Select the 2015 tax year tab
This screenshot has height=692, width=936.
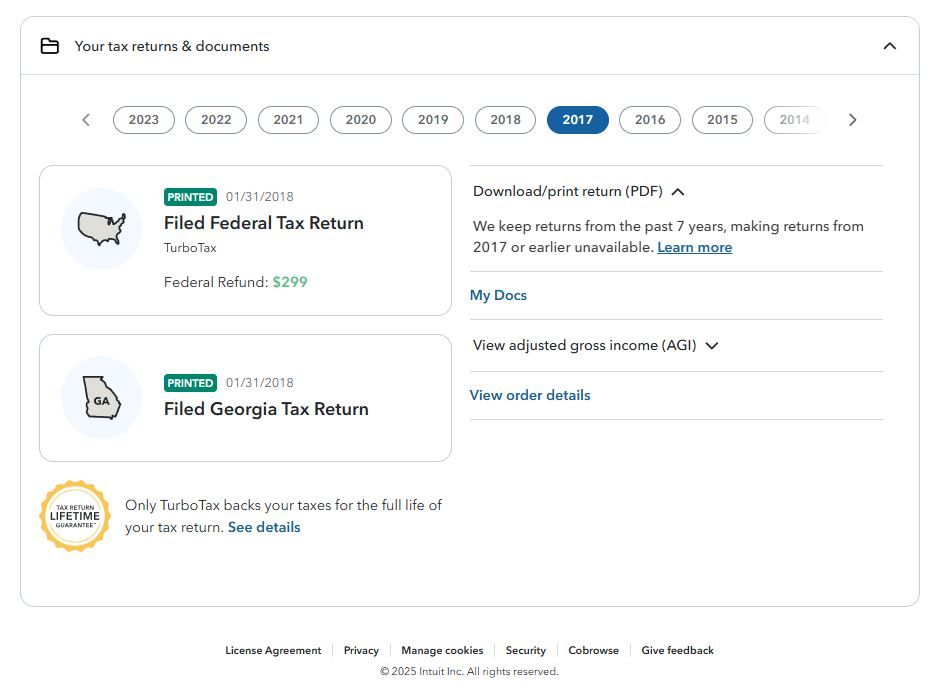pos(722,120)
